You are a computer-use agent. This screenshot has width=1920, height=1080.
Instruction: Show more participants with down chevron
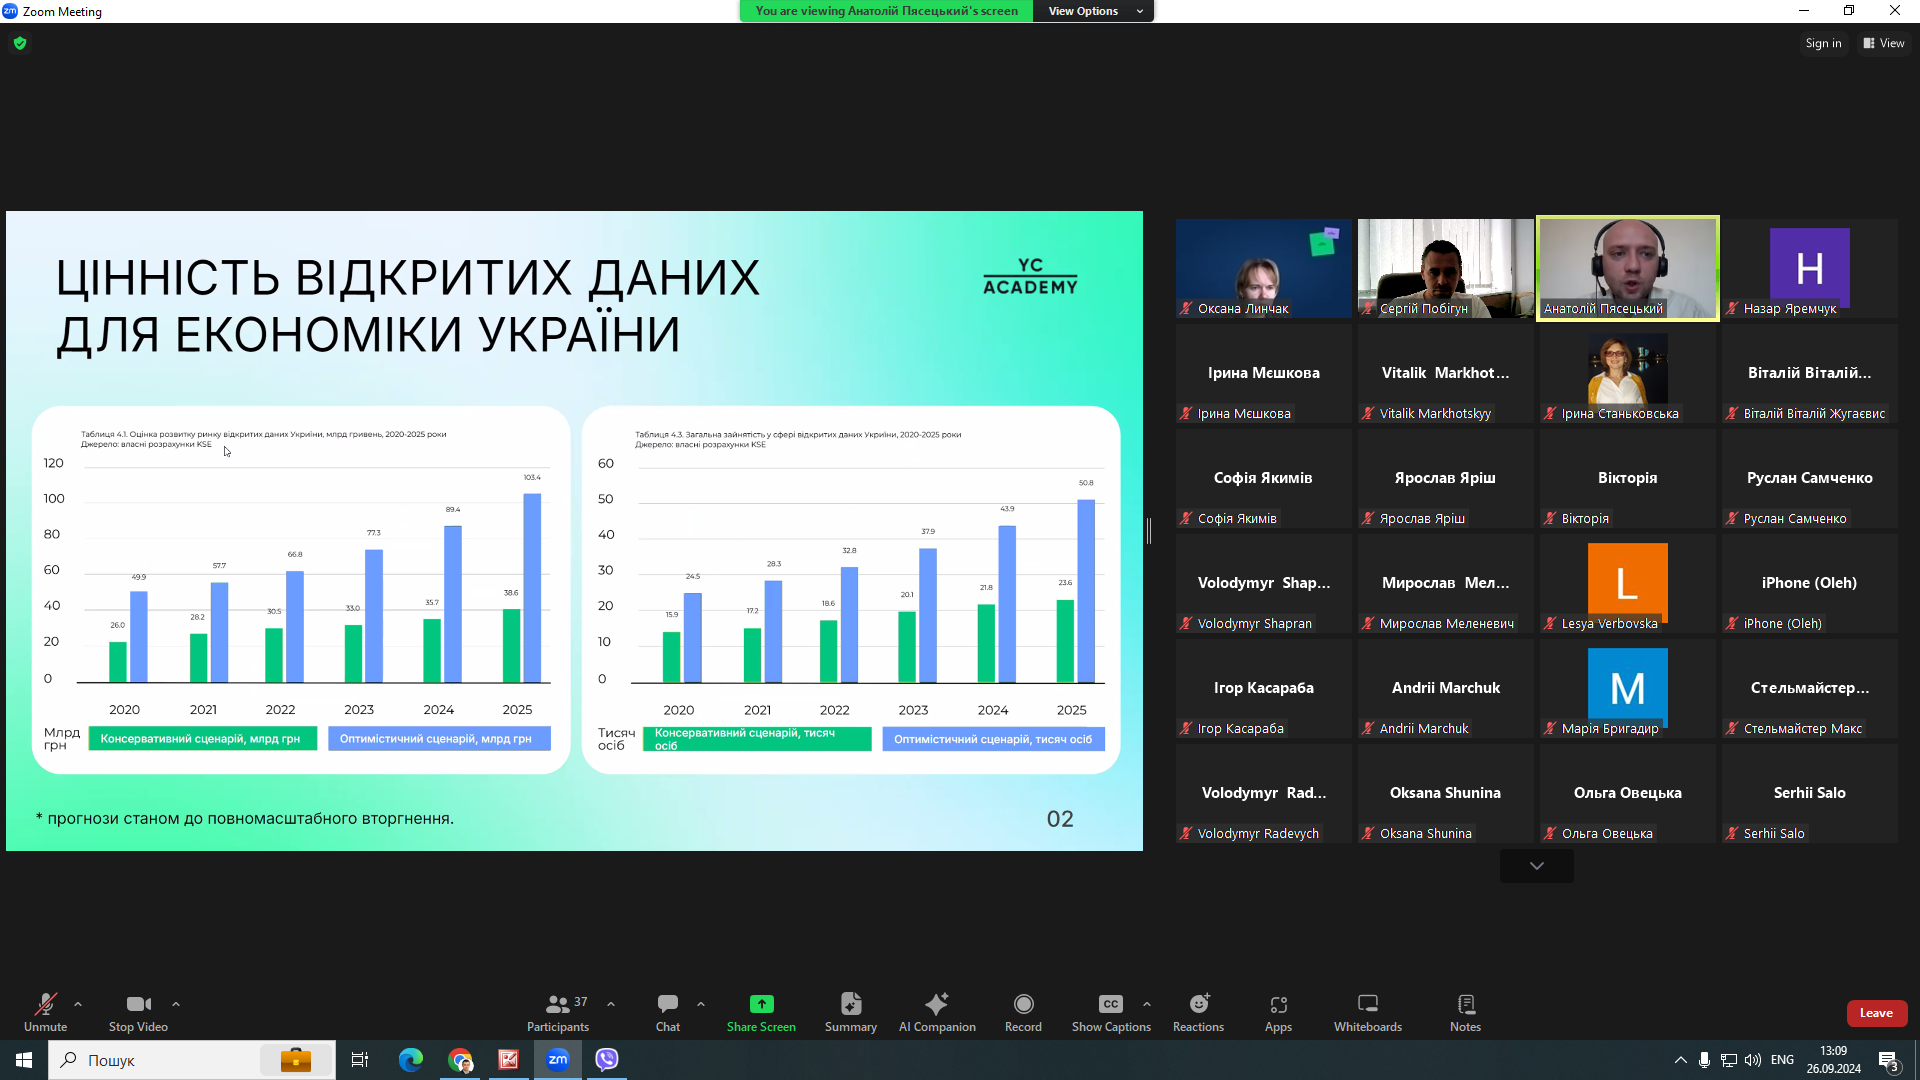coord(1536,866)
